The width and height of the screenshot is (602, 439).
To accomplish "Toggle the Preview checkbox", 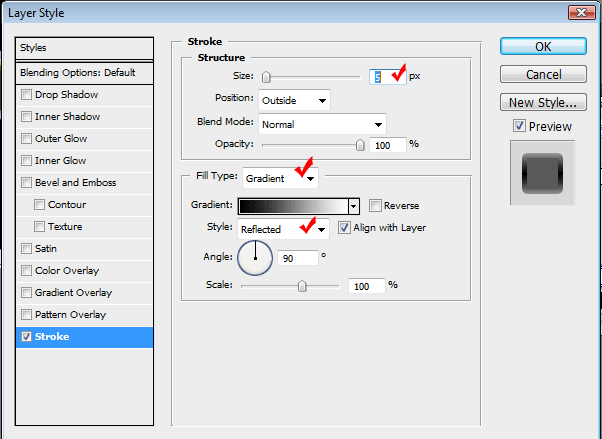I will pyautogui.click(x=519, y=126).
